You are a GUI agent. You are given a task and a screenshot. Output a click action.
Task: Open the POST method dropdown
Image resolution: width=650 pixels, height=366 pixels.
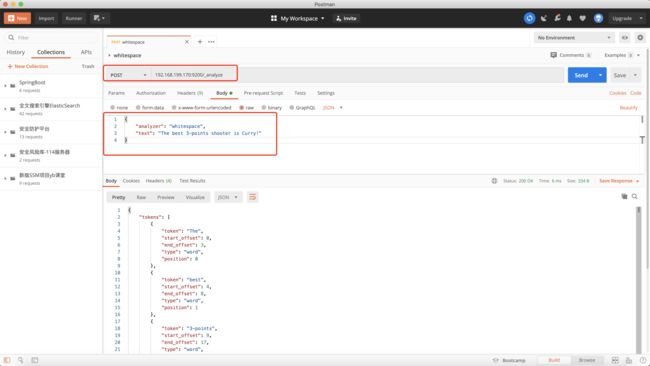[x=128, y=75]
